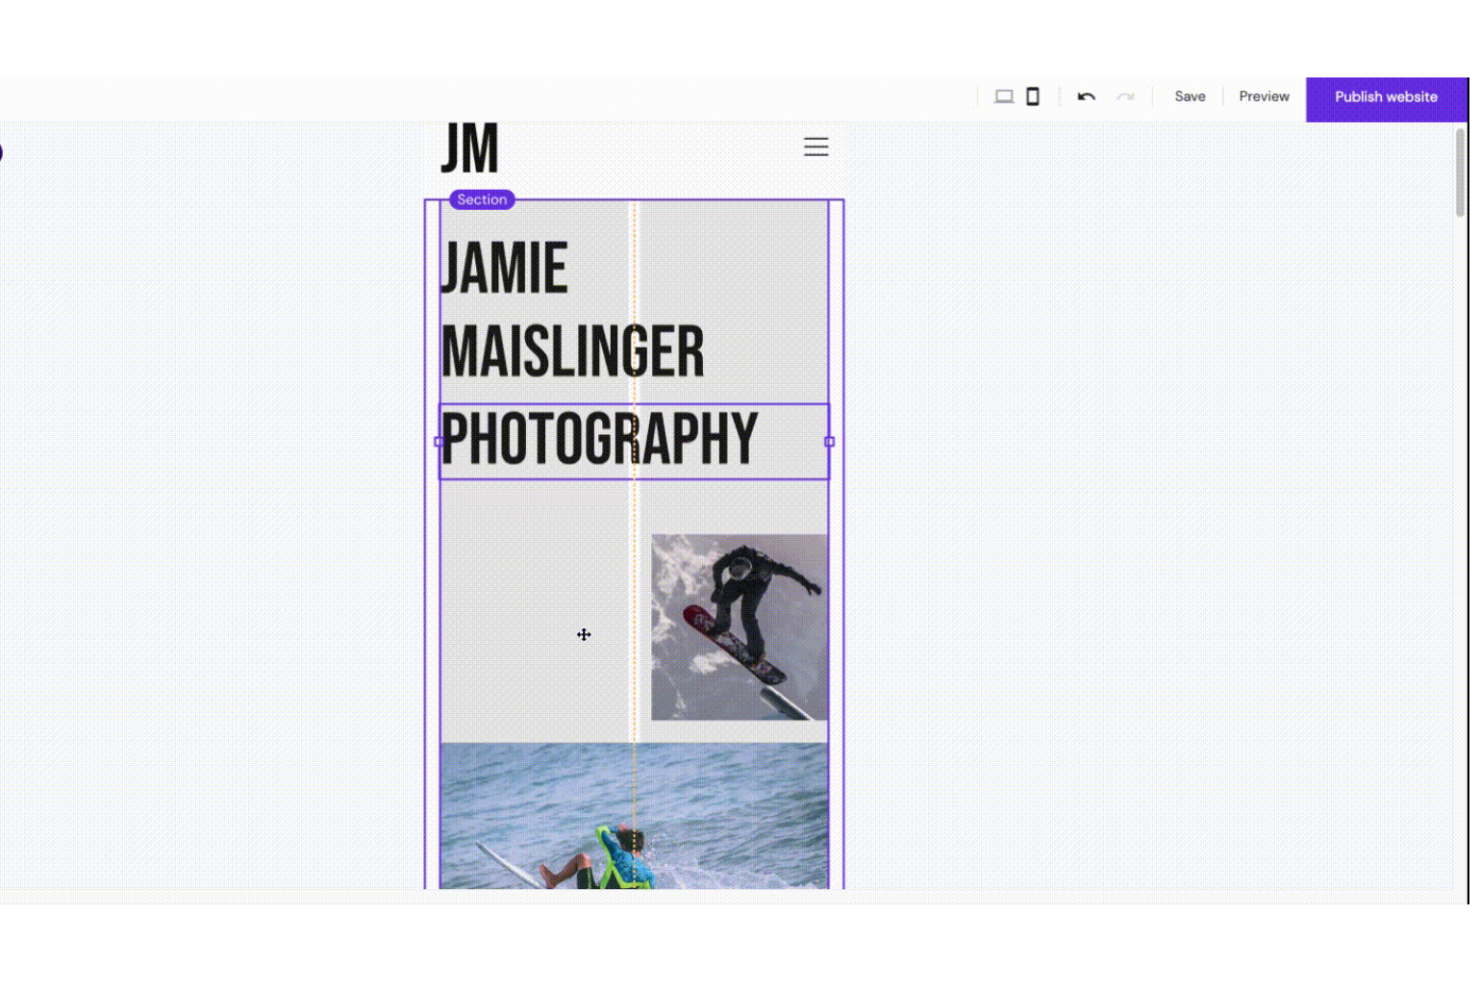The height and width of the screenshot is (987, 1480).
Task: Click the partial dark circle at left edge
Action: (1, 152)
